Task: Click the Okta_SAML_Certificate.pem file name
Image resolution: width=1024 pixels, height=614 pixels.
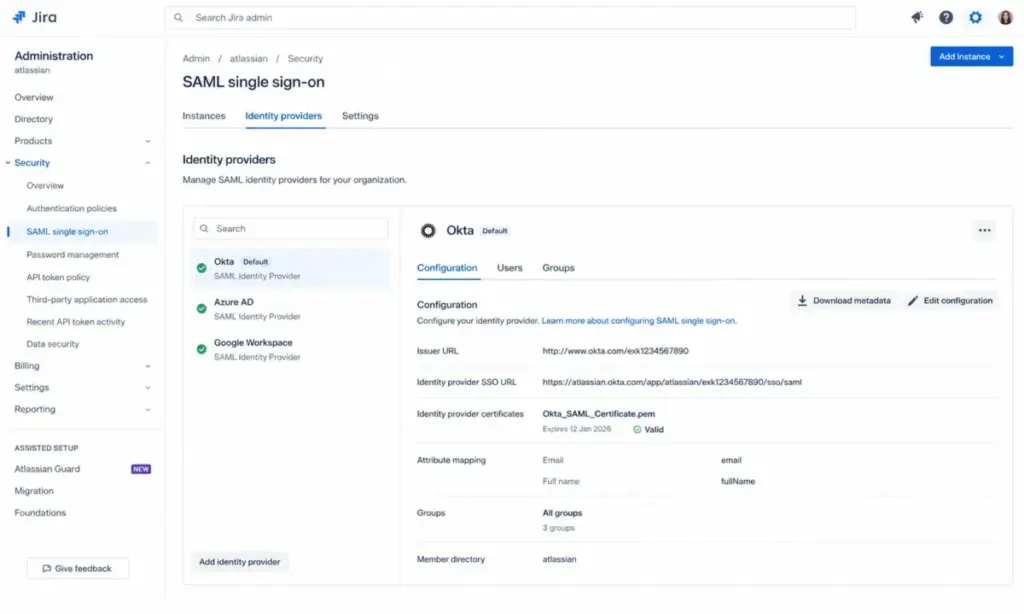Action: (x=598, y=413)
